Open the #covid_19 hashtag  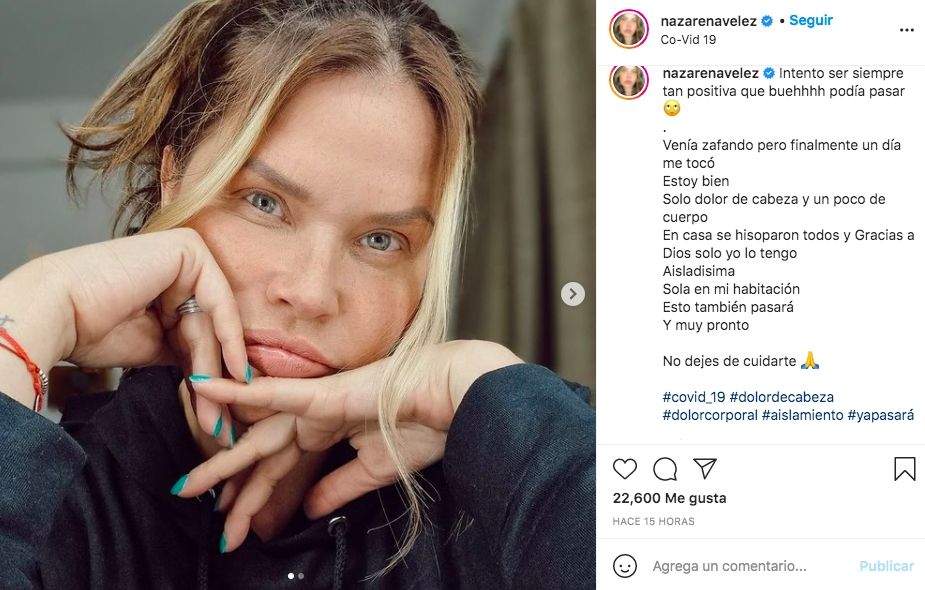694,397
